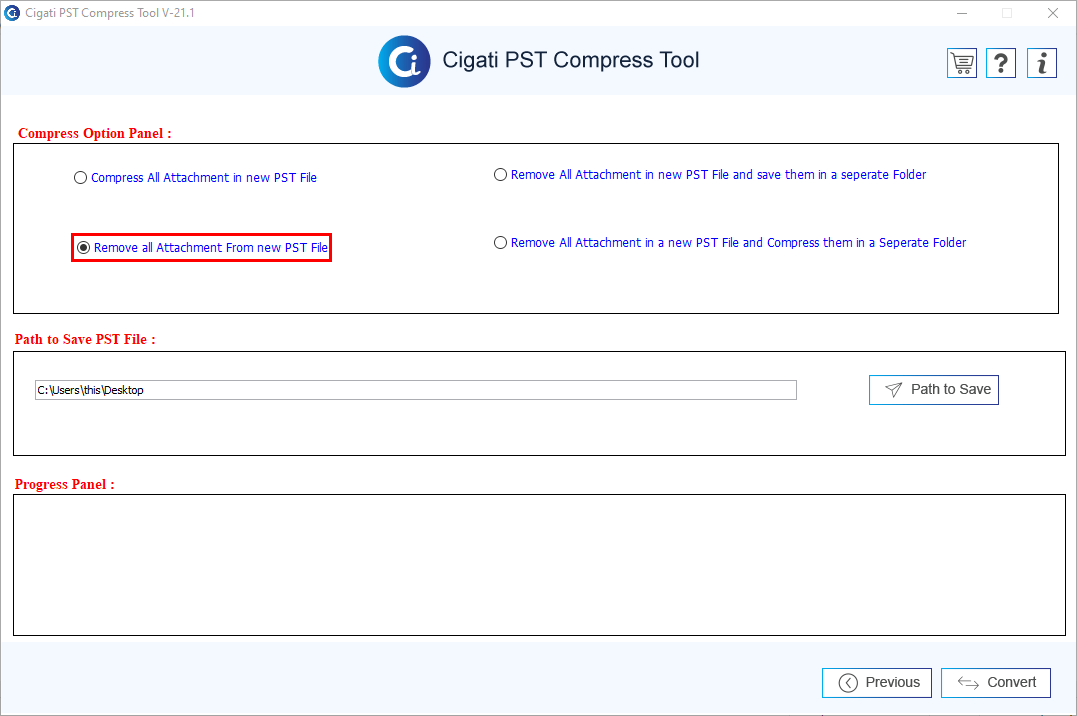
Task: Select Compress All Attachment in new PST File
Action: pyautogui.click(x=195, y=178)
